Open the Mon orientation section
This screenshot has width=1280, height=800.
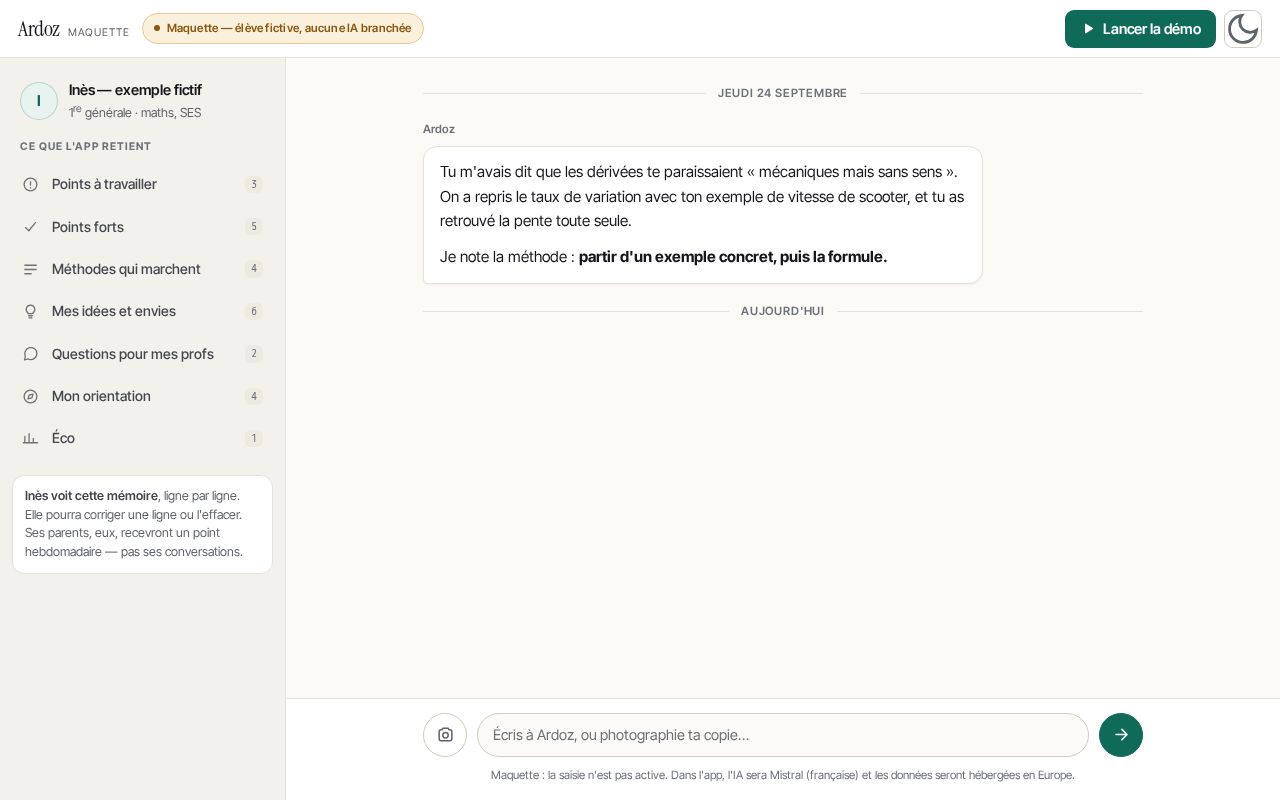[x=142, y=396]
